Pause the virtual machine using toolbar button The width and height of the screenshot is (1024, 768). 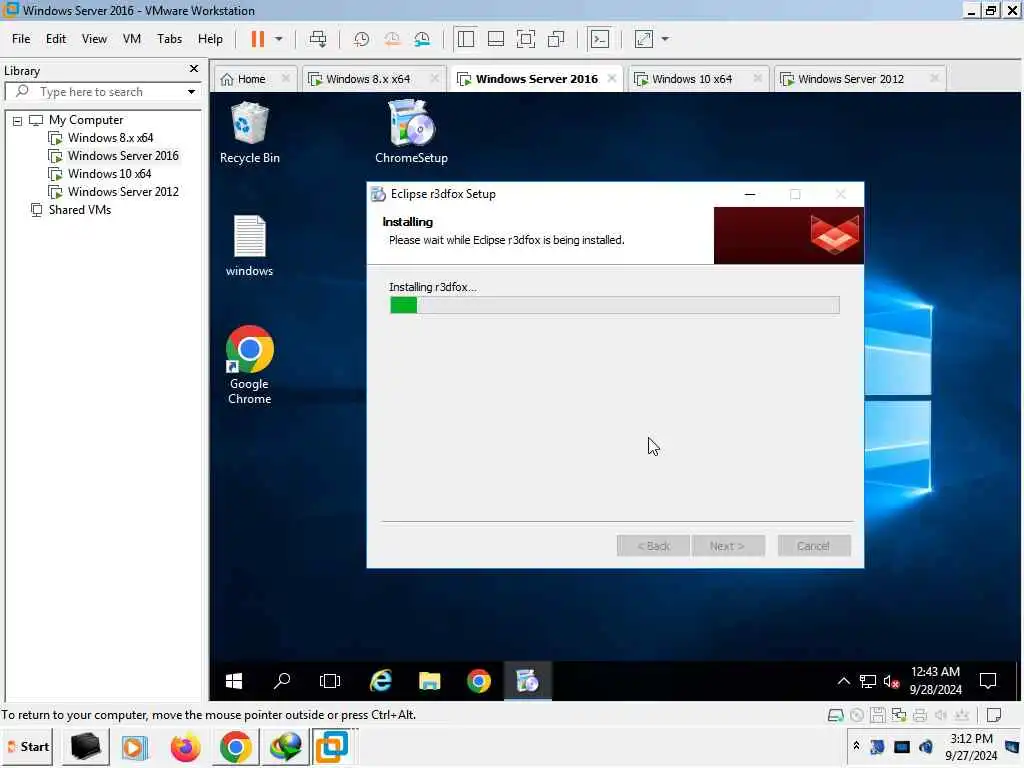(258, 39)
